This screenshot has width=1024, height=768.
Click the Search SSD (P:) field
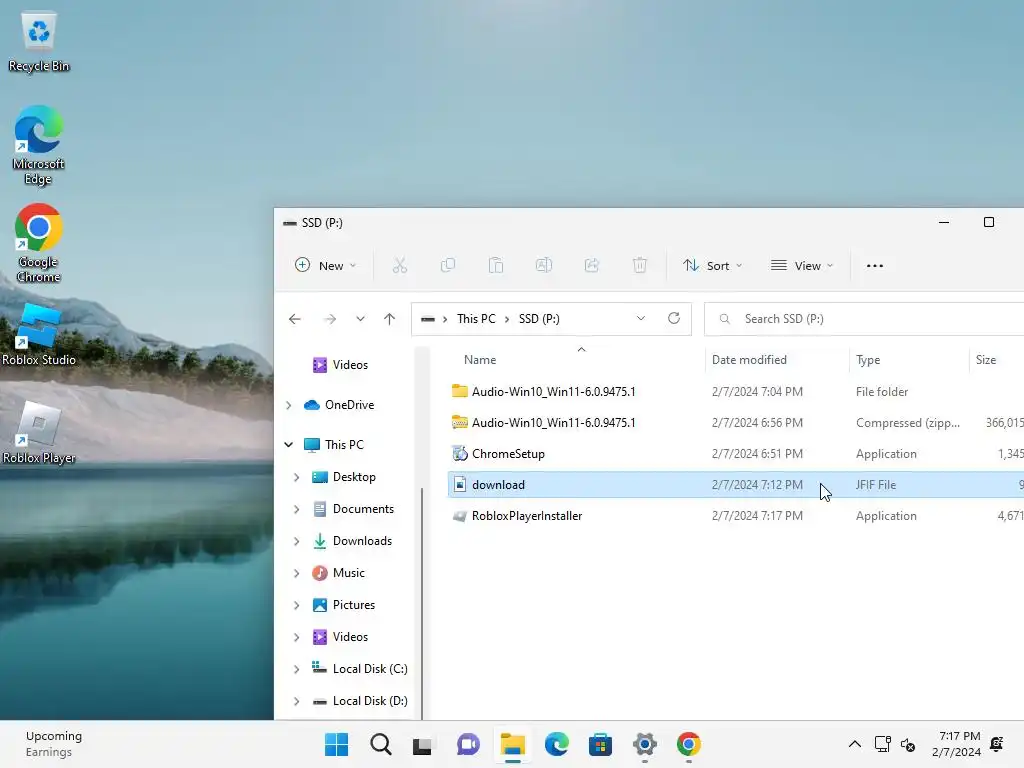(864, 319)
